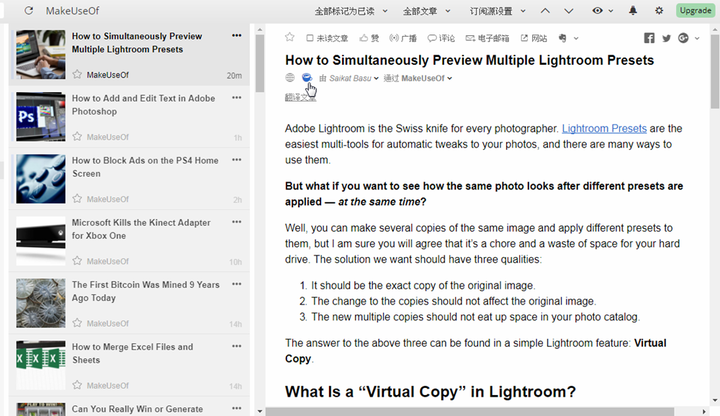The width and height of the screenshot is (720, 416).
Task: Follow the Lightroom Presets hyperlink
Action: (x=604, y=128)
